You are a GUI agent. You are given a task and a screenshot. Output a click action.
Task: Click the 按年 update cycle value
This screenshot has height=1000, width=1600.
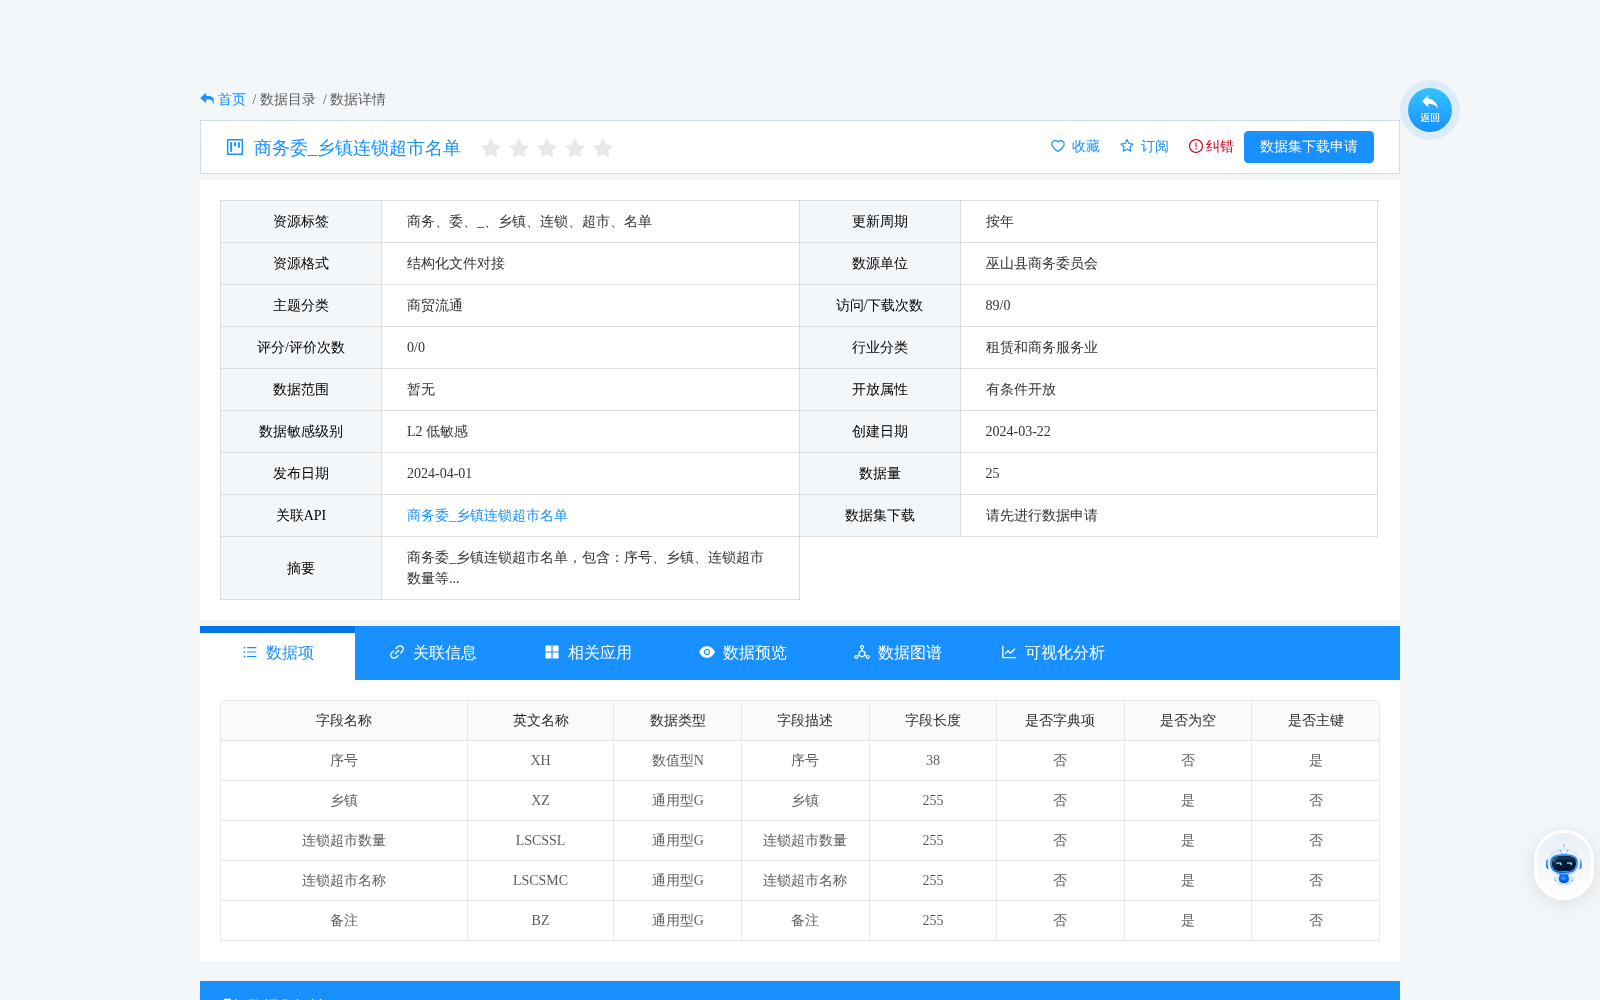pos(1000,222)
